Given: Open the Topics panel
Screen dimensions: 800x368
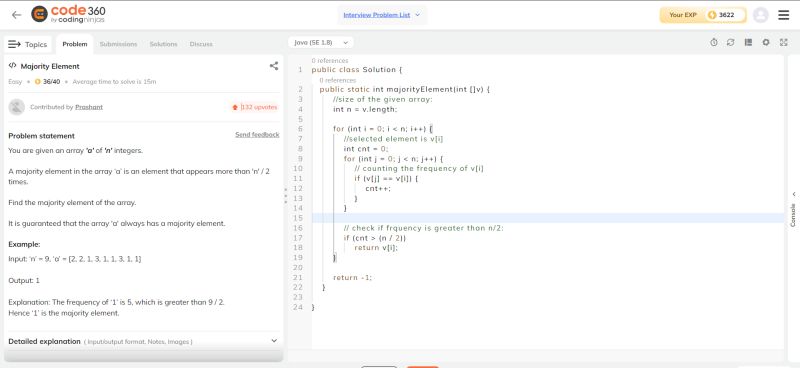Looking at the screenshot, I should (28, 44).
